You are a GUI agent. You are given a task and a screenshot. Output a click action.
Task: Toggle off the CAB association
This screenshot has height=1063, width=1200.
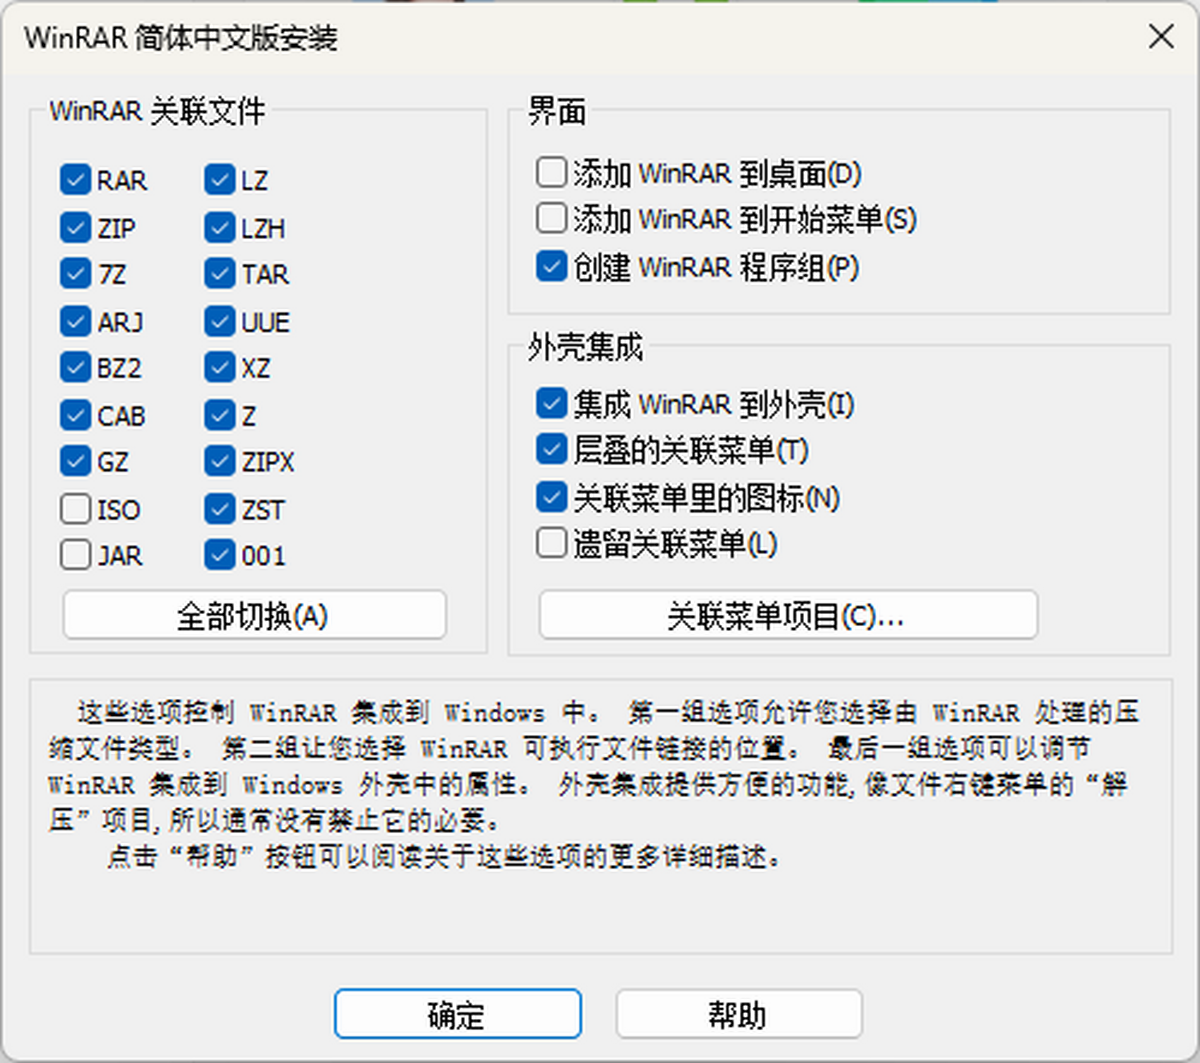pos(75,415)
